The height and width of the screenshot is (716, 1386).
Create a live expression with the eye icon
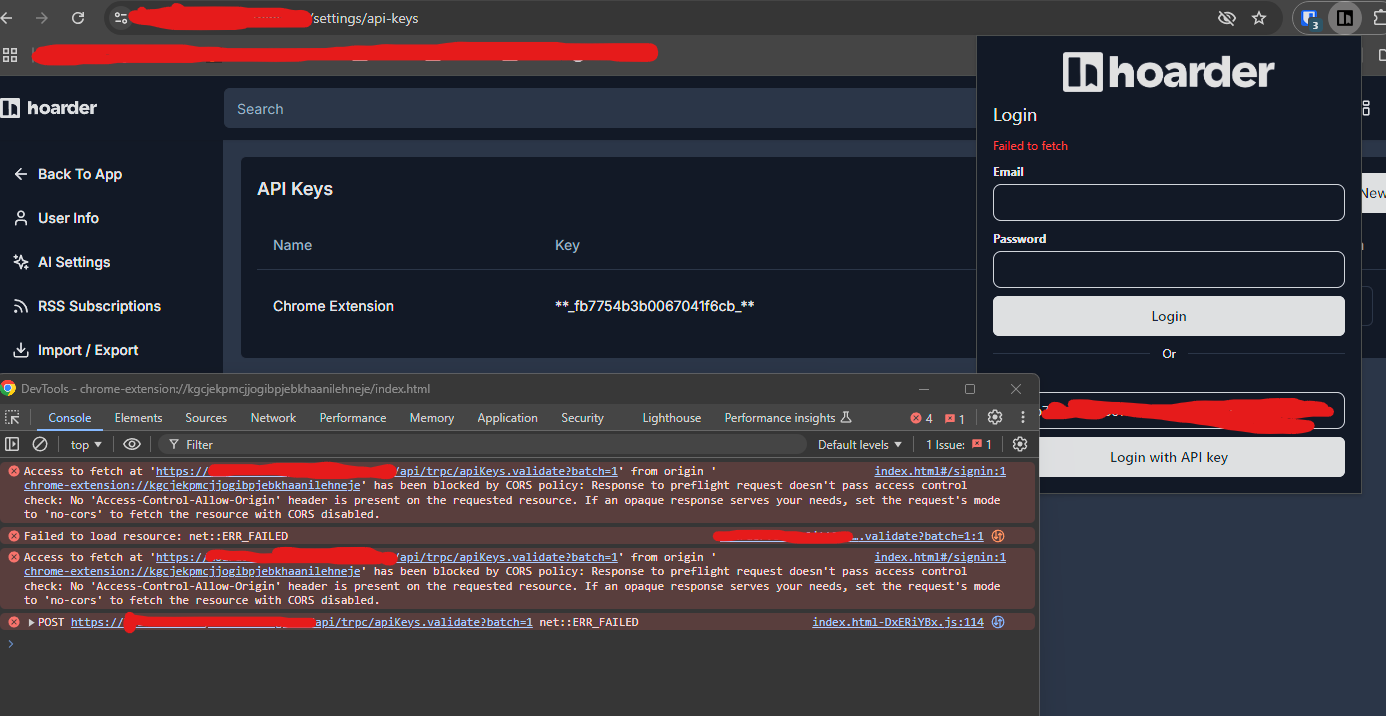coord(132,444)
